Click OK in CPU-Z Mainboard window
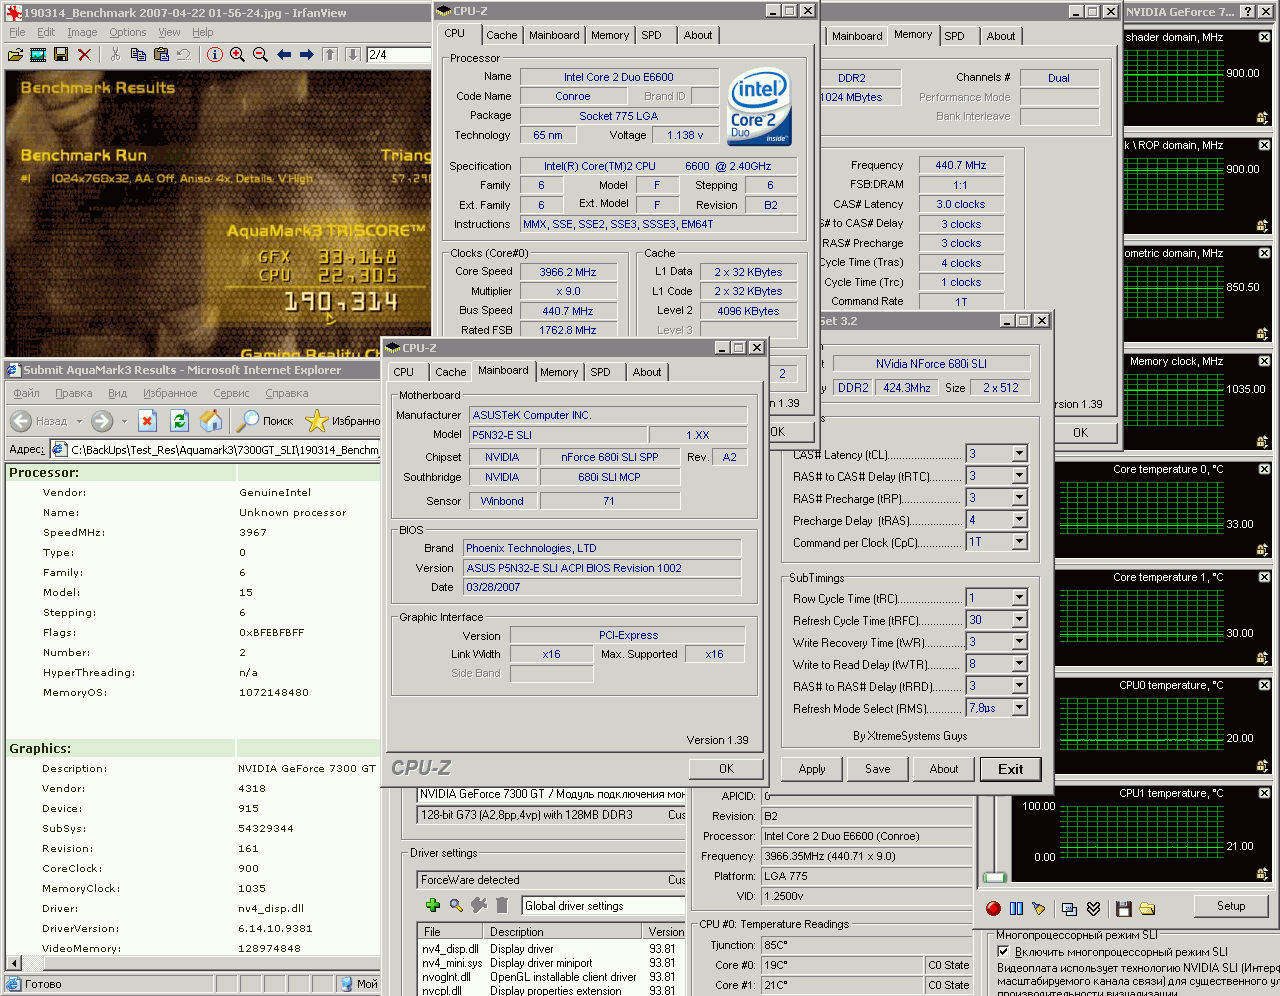The image size is (1280, 996). (726, 769)
